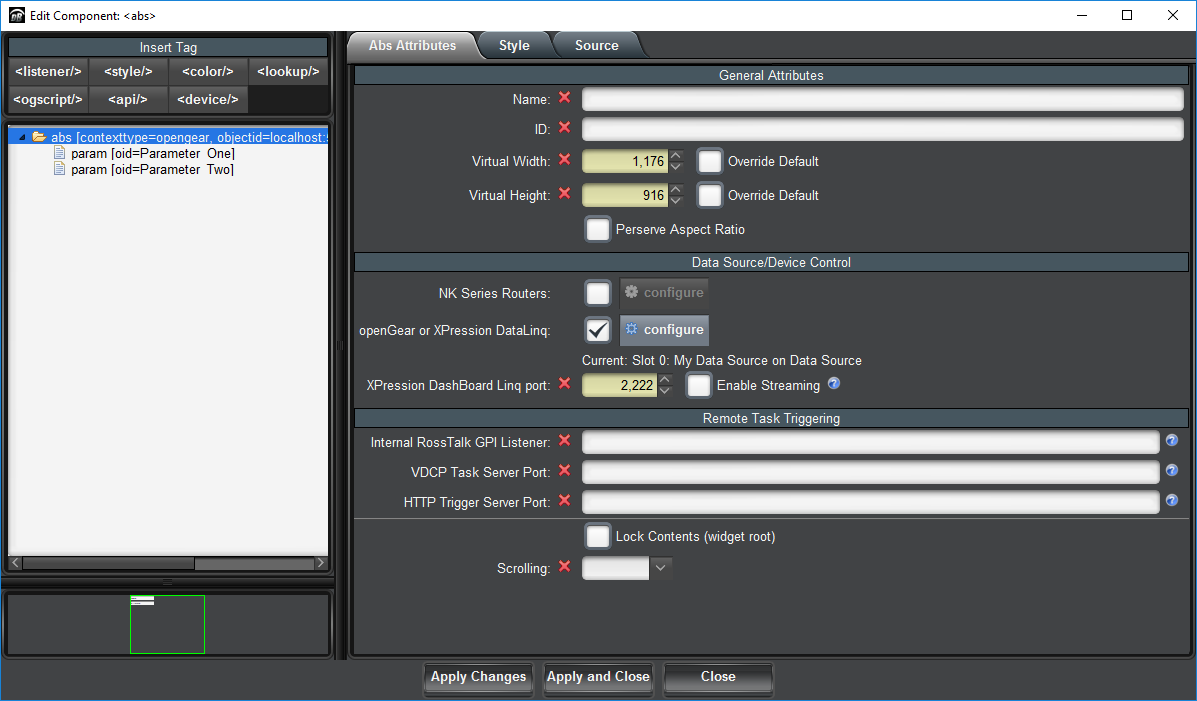Click the tree scrollbar right arrow
The height and width of the screenshot is (701, 1197).
321,564
